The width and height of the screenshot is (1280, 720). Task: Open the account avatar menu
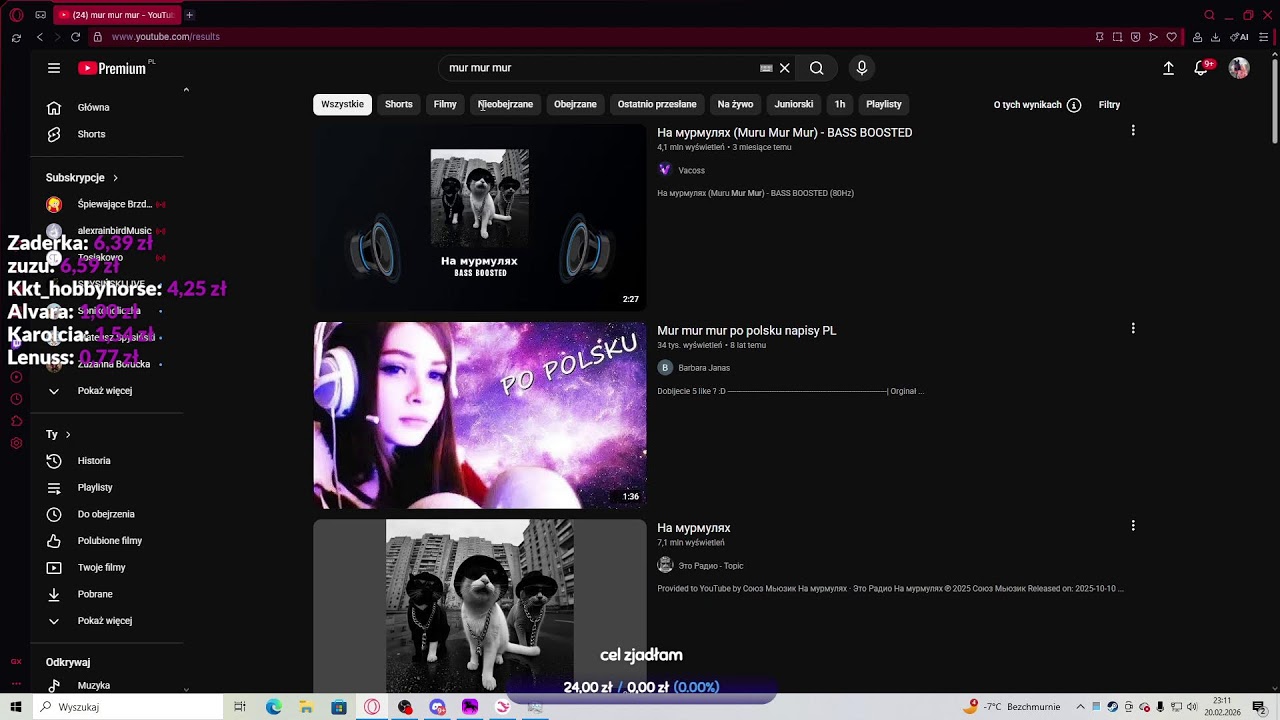[1239, 68]
